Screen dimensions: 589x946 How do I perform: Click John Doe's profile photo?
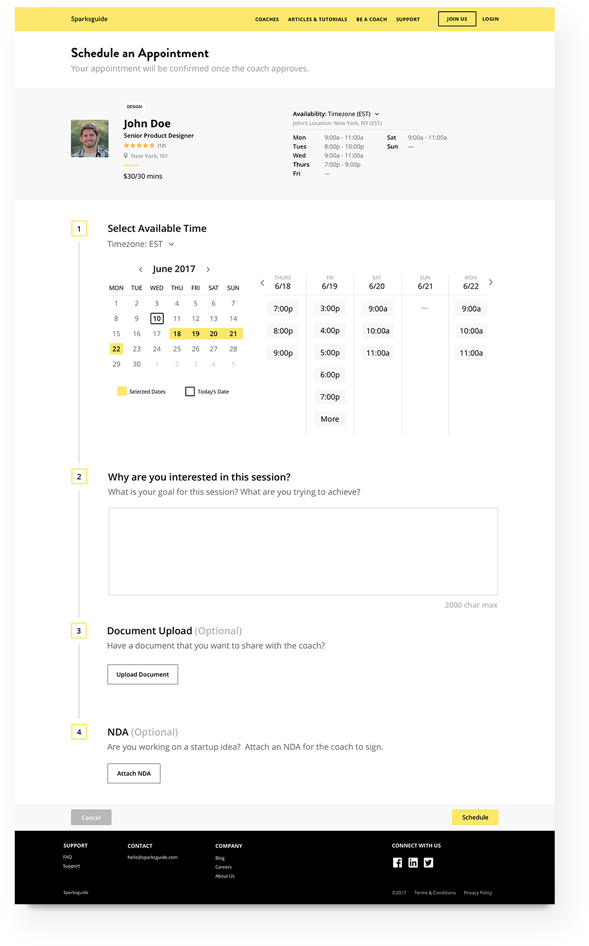[x=90, y=138]
